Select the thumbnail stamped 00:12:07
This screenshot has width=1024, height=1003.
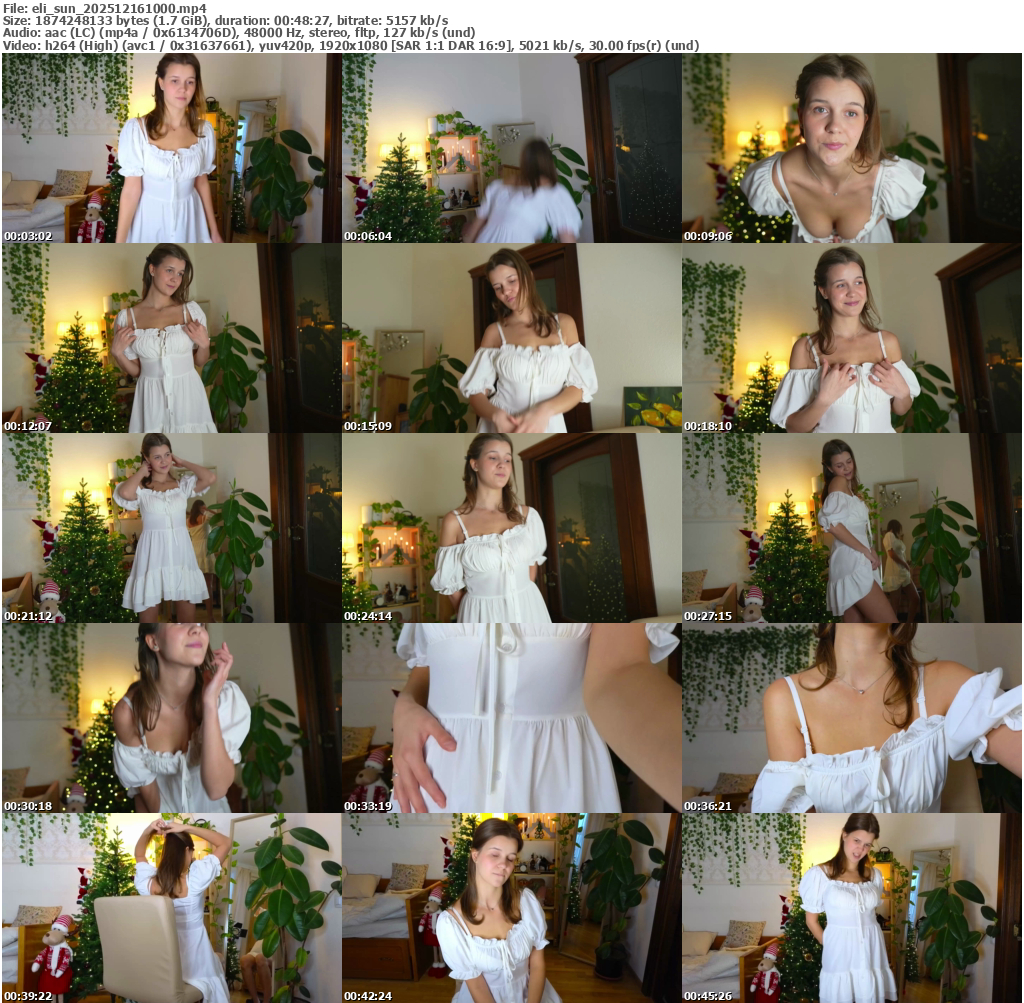tap(171, 338)
